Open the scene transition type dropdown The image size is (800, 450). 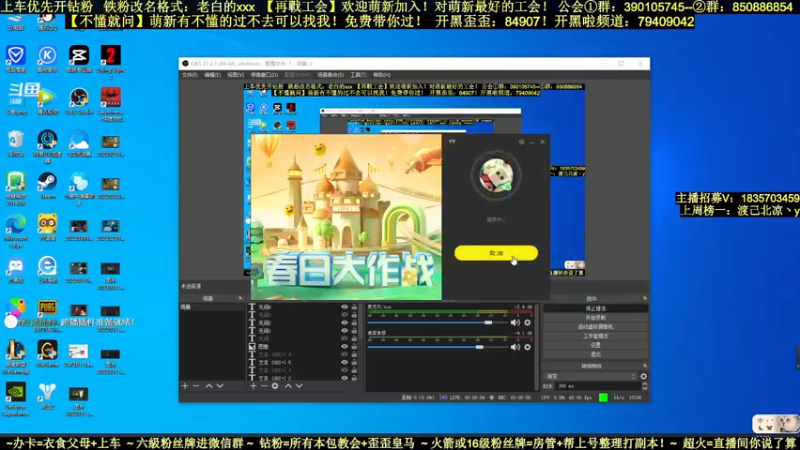[x=590, y=376]
